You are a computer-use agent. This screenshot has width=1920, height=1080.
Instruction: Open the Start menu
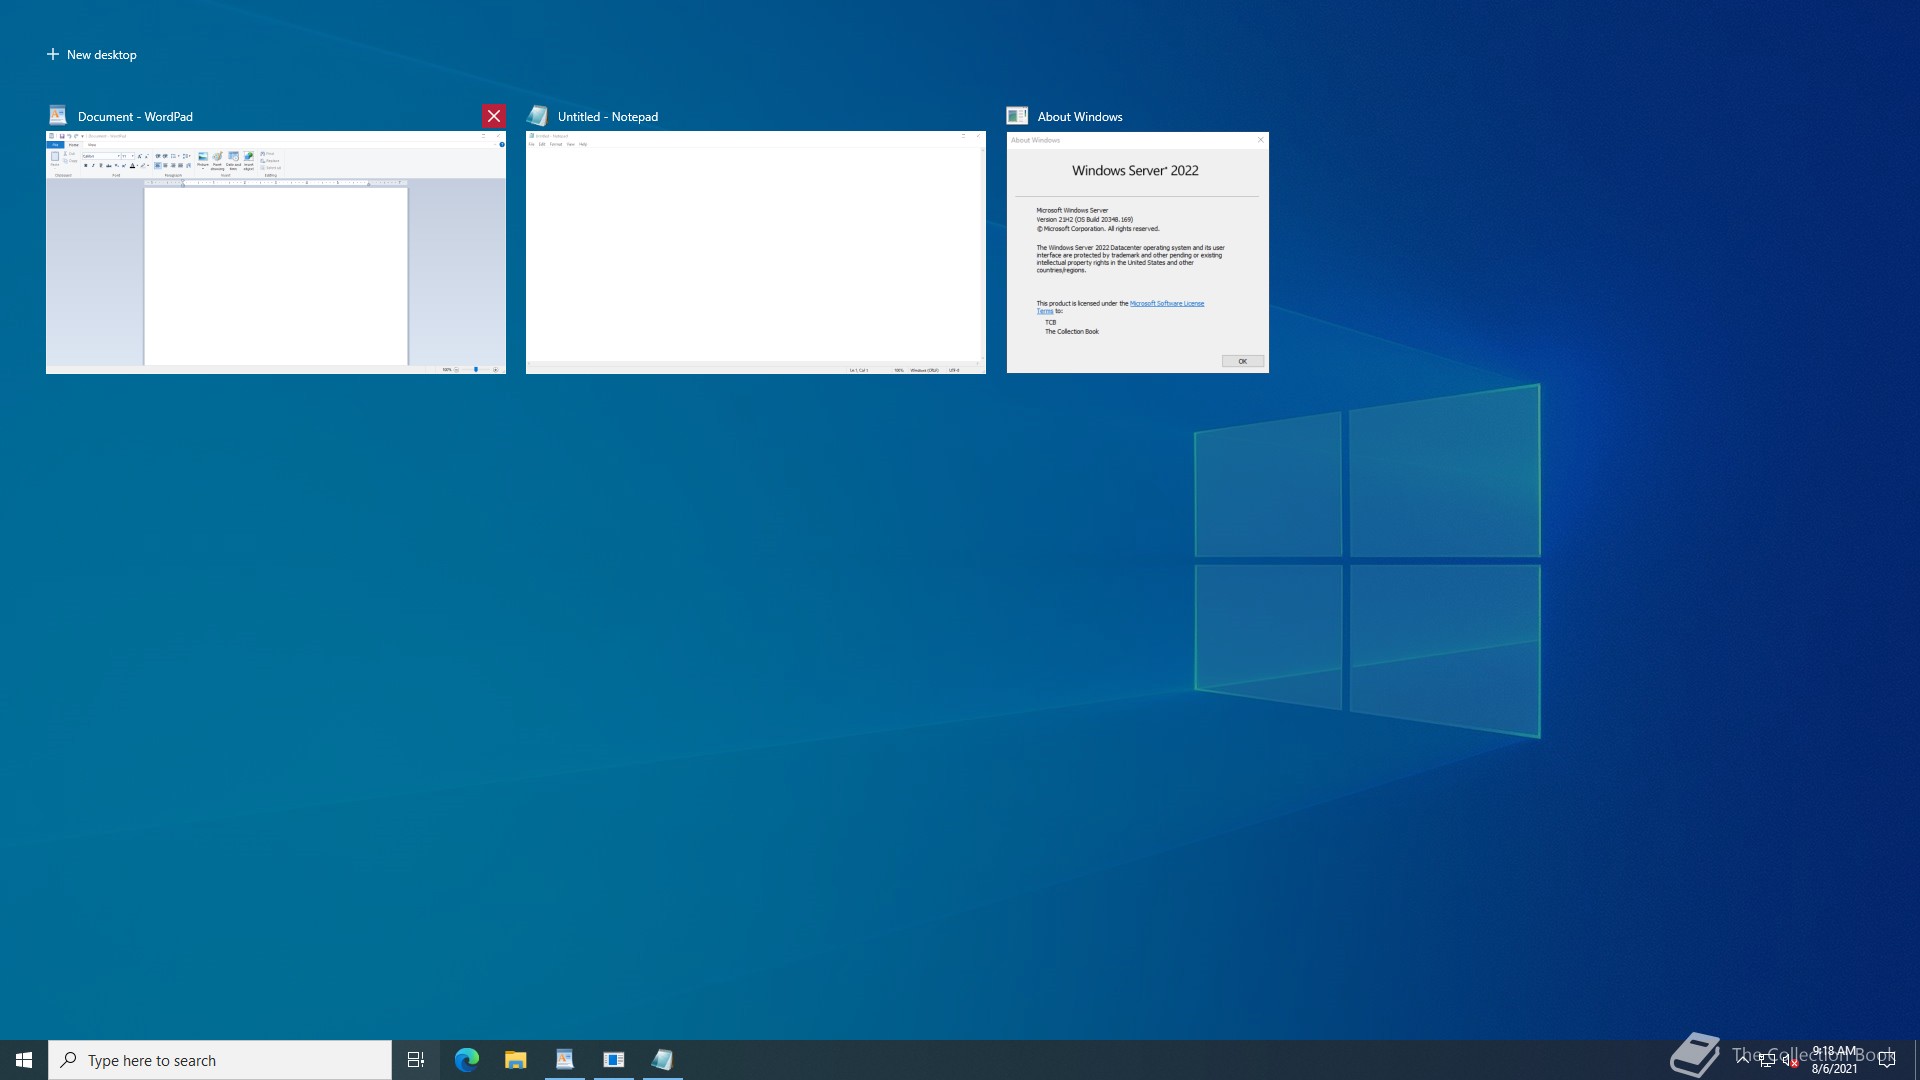click(24, 1060)
